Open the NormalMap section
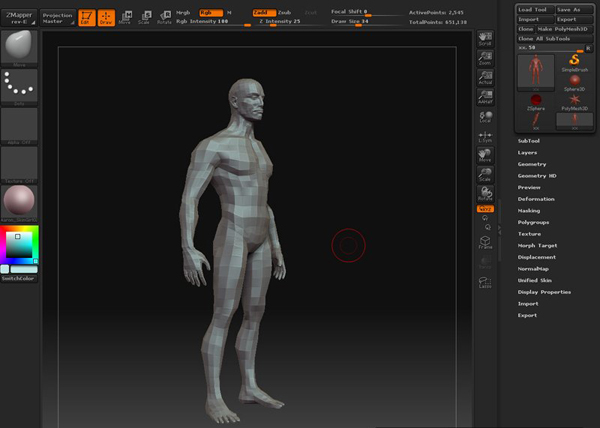Screen dimensions: 600x428 coord(533,269)
